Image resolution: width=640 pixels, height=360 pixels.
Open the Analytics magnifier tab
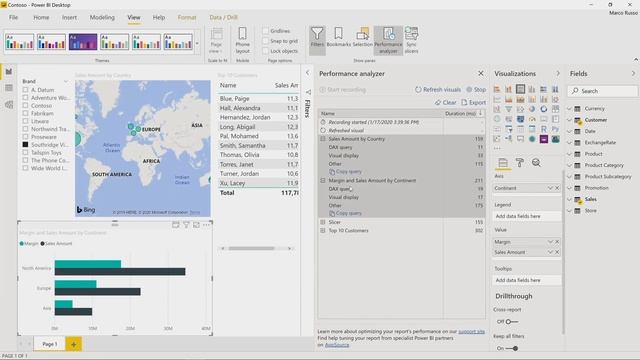tap(536, 163)
